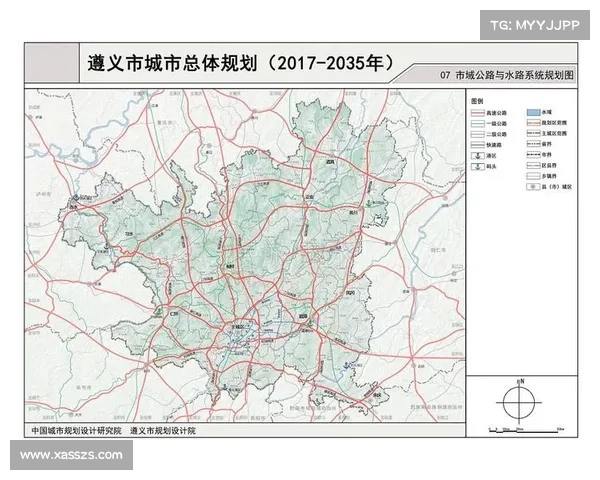Click the 中国城市规划设计研究院 footer text
Viewport: 600px width, 480px height.
click(76, 431)
